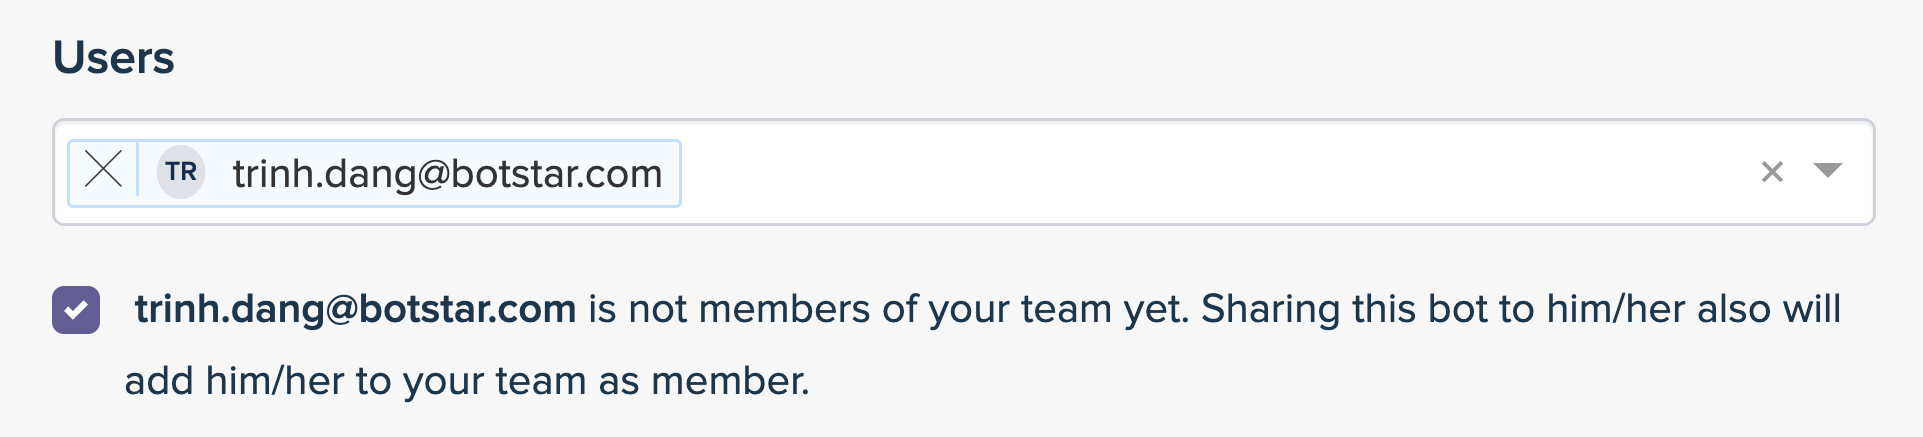Screen dimensions: 1923x437
Task: Open the Users dropdown arrow
Action: (x=1828, y=171)
